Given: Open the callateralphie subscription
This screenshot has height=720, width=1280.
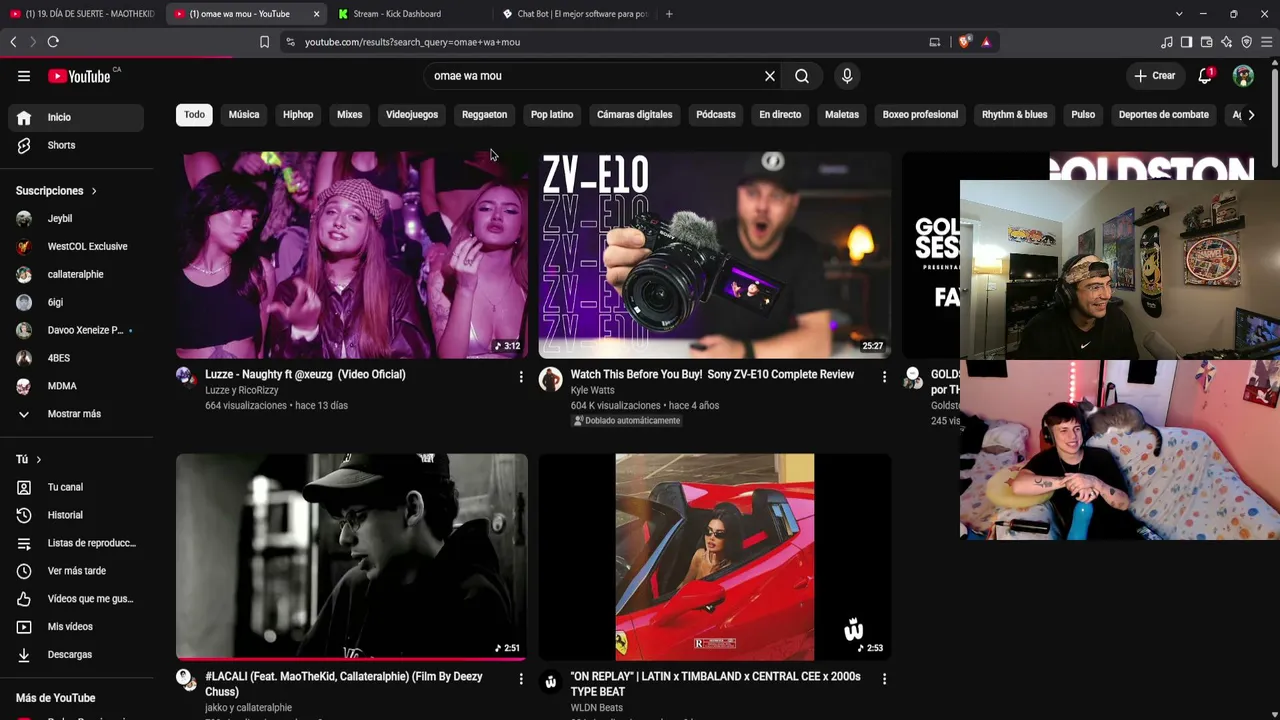Looking at the screenshot, I should (x=76, y=274).
